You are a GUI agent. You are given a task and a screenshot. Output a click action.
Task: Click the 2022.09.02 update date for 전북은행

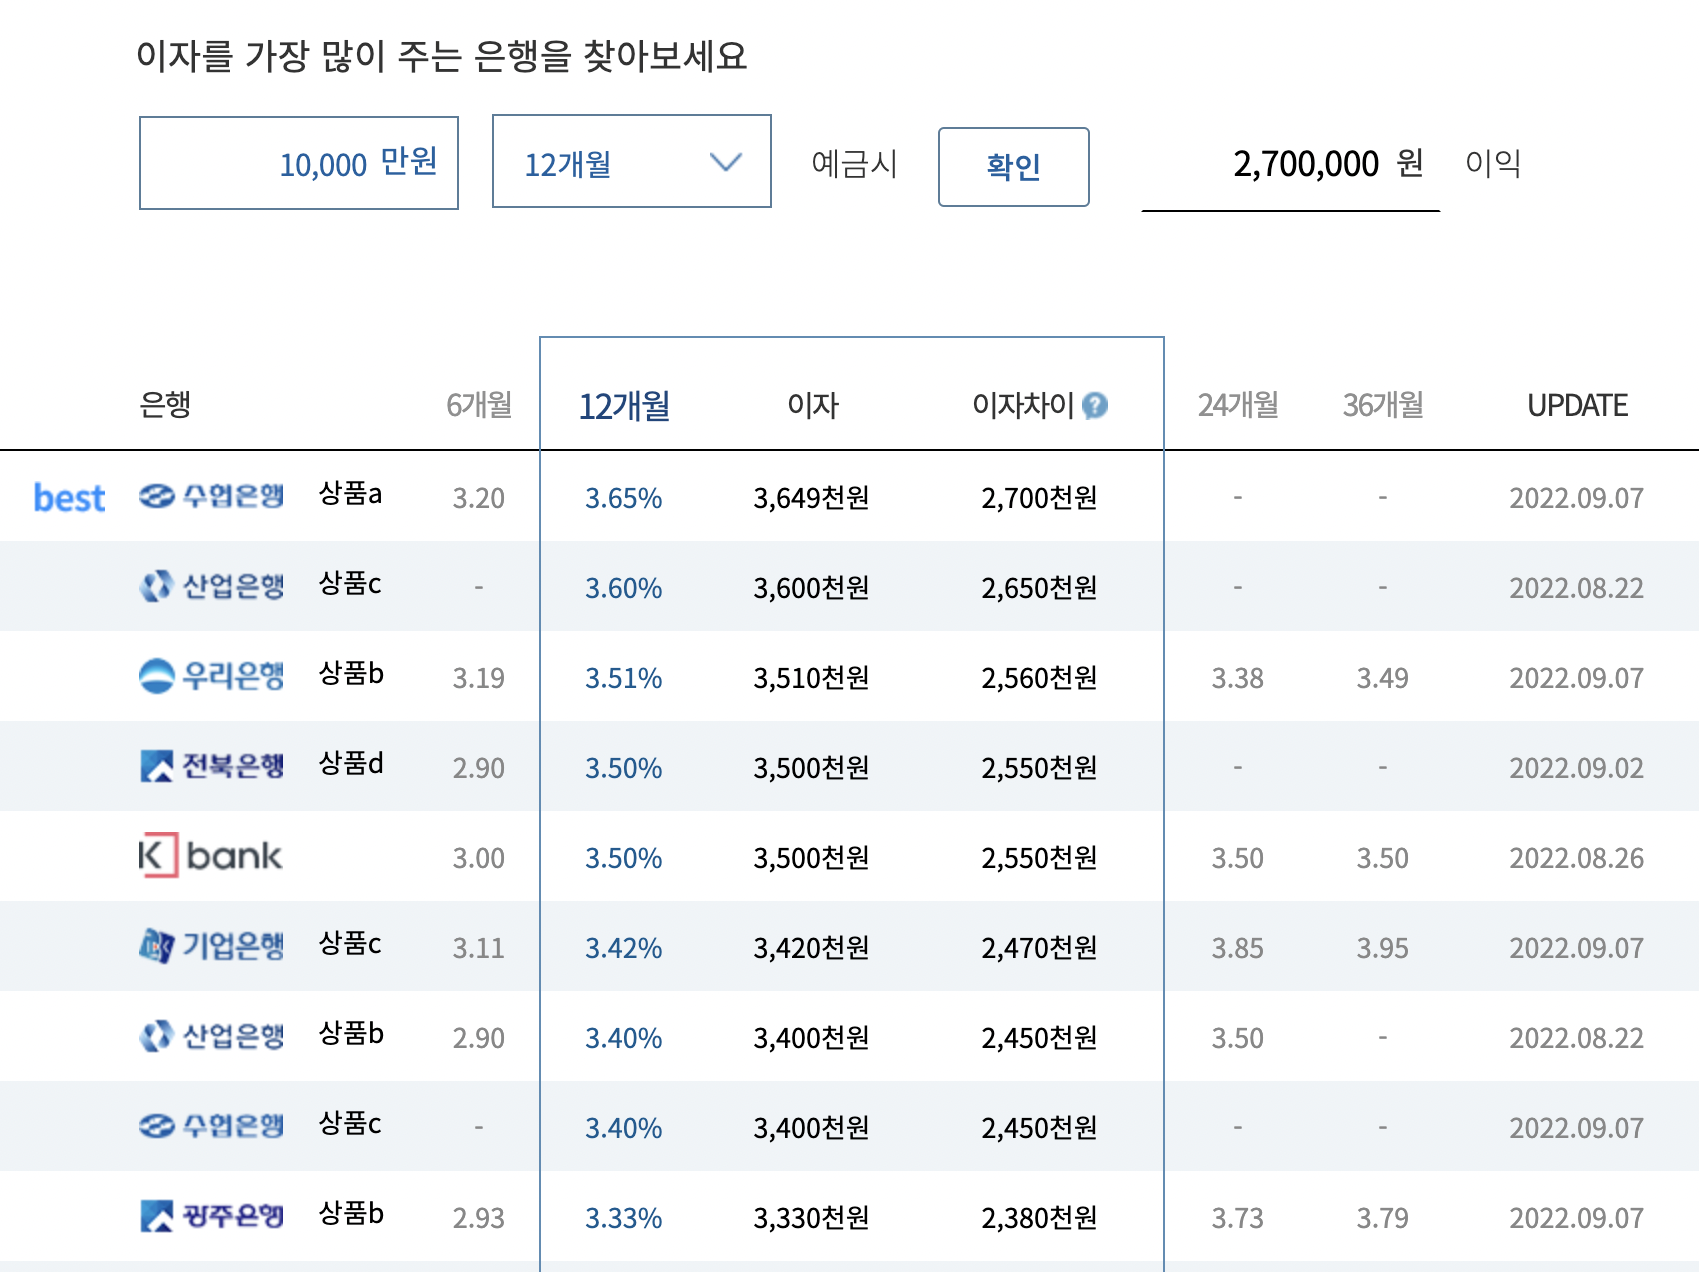click(x=1577, y=768)
